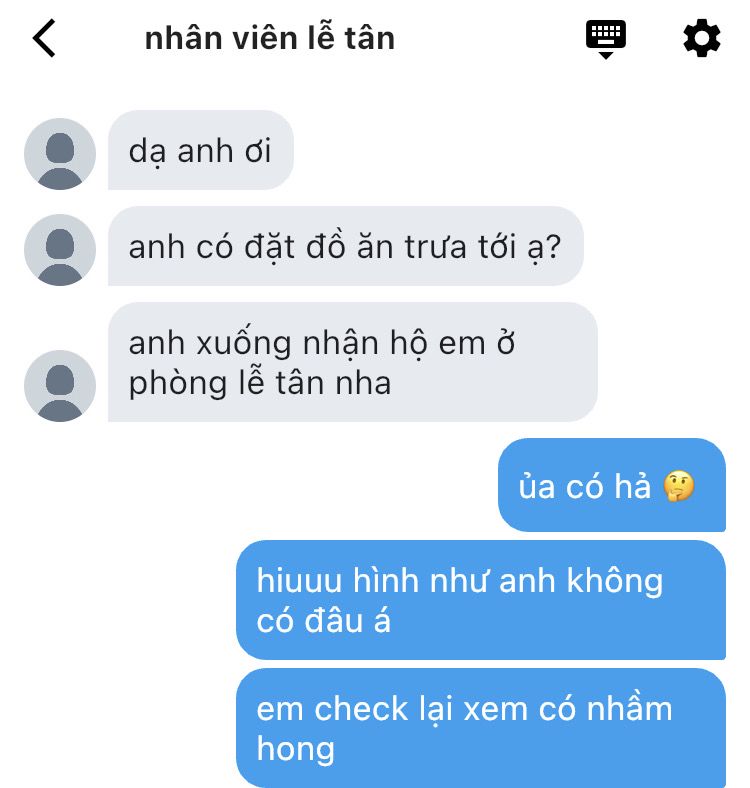Select the 'dạ anh ơi' message bubble
Screen dimensions: 750x788
pos(201,150)
